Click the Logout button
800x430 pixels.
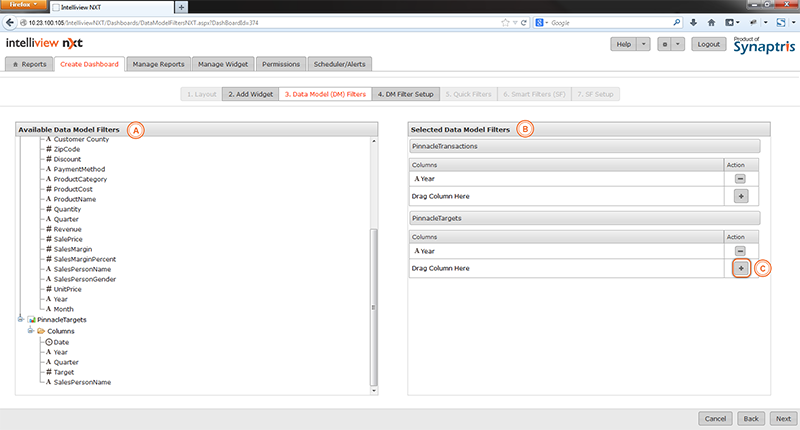(x=709, y=44)
